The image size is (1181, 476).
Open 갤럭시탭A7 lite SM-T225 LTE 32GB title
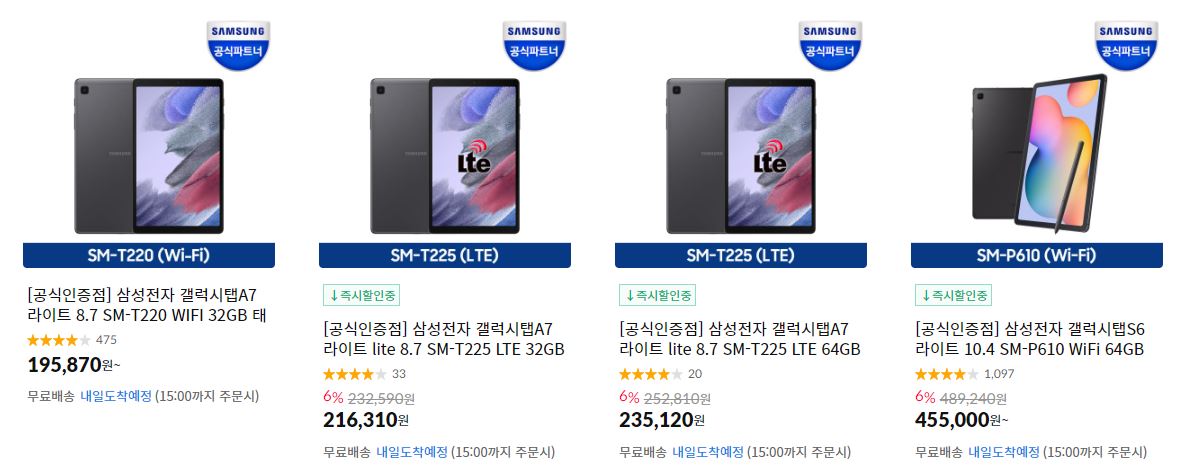(x=444, y=339)
